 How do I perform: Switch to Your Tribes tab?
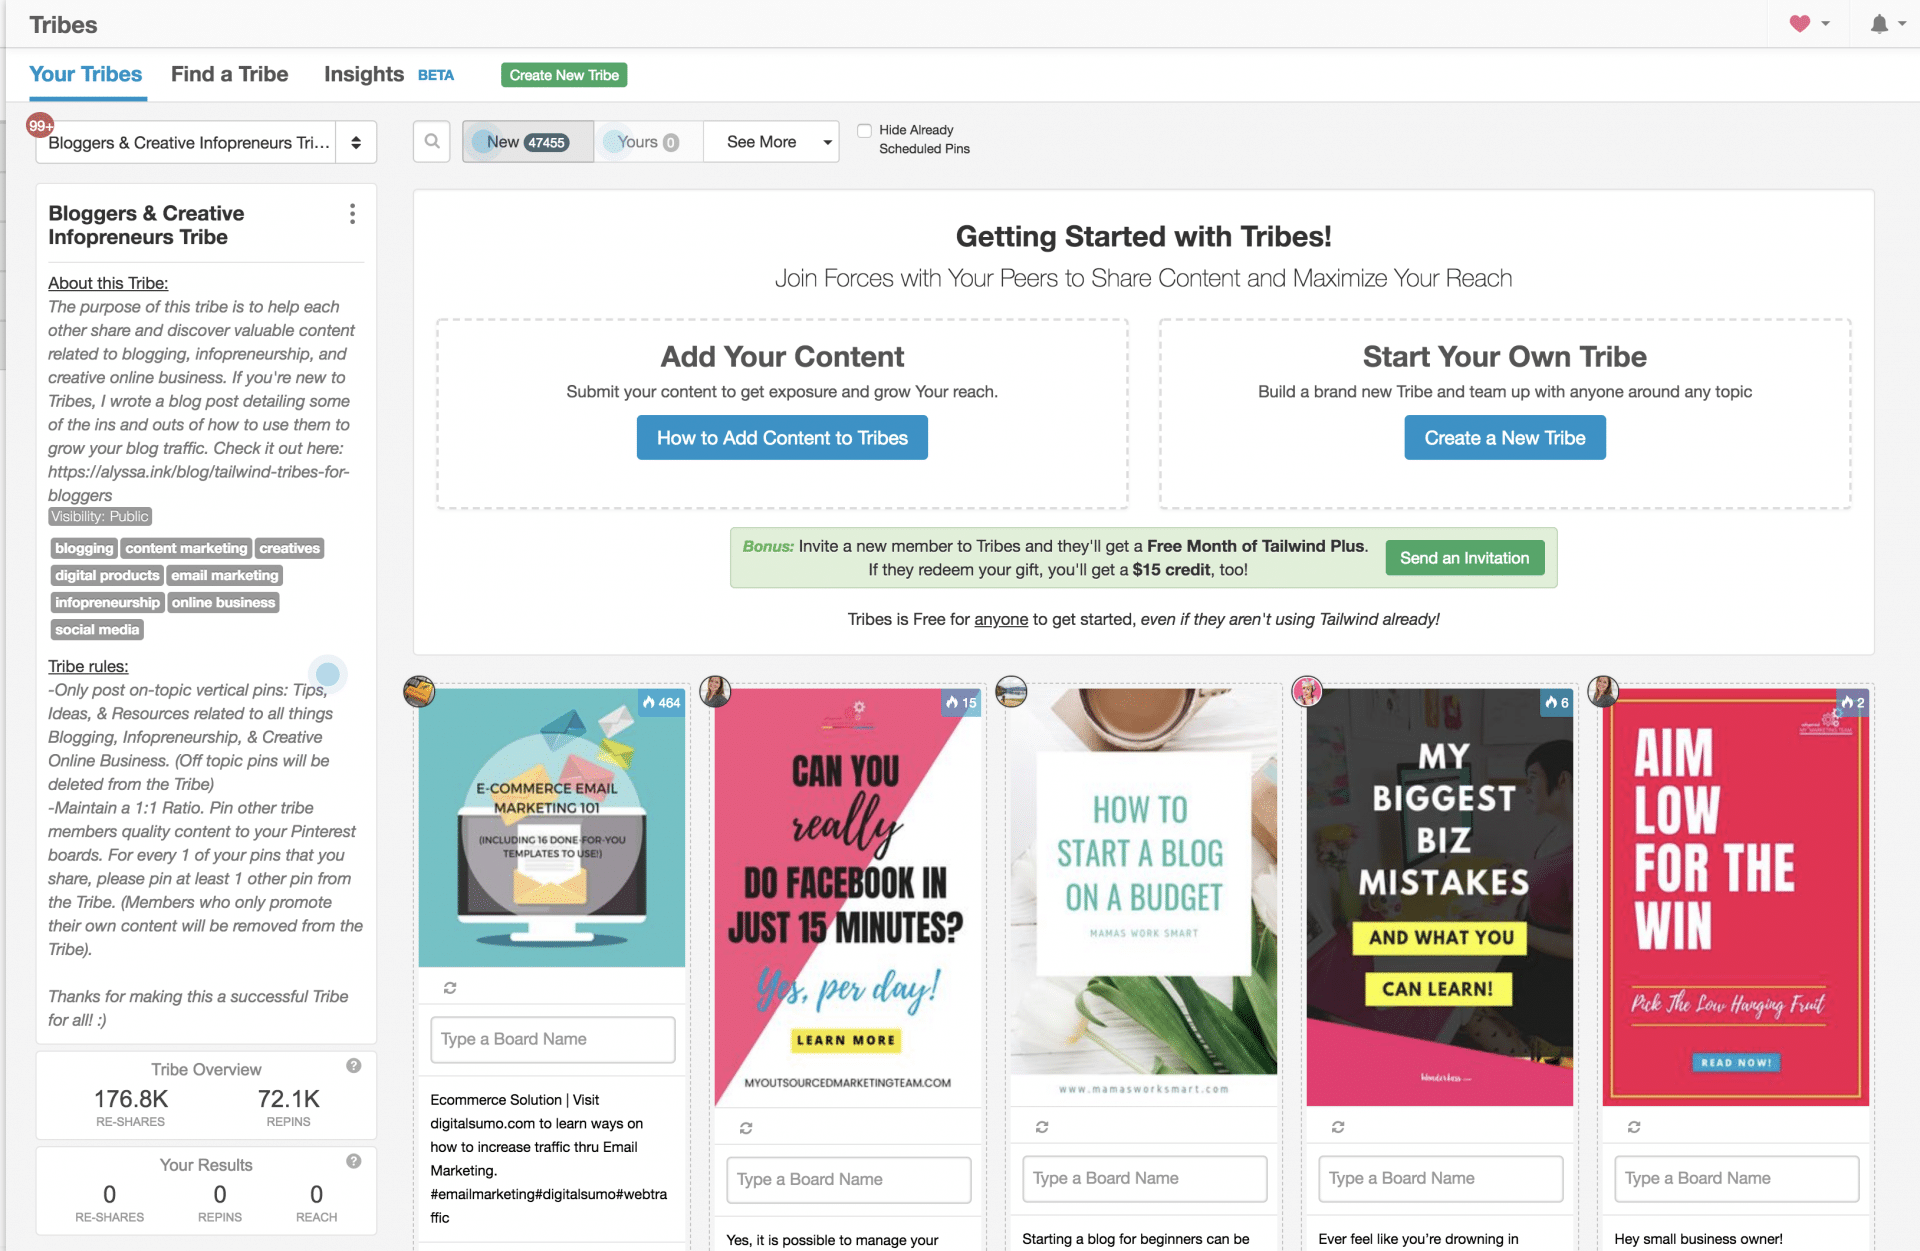click(86, 74)
